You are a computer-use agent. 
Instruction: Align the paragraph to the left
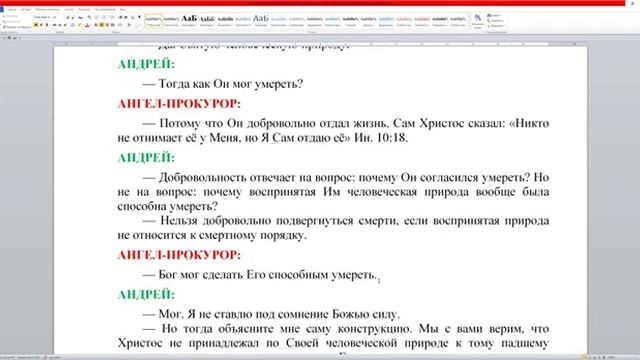pyautogui.click(x=96, y=25)
